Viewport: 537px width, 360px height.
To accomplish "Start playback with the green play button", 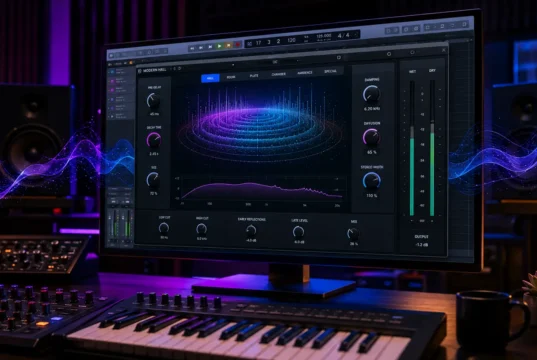I will click(x=220, y=46).
